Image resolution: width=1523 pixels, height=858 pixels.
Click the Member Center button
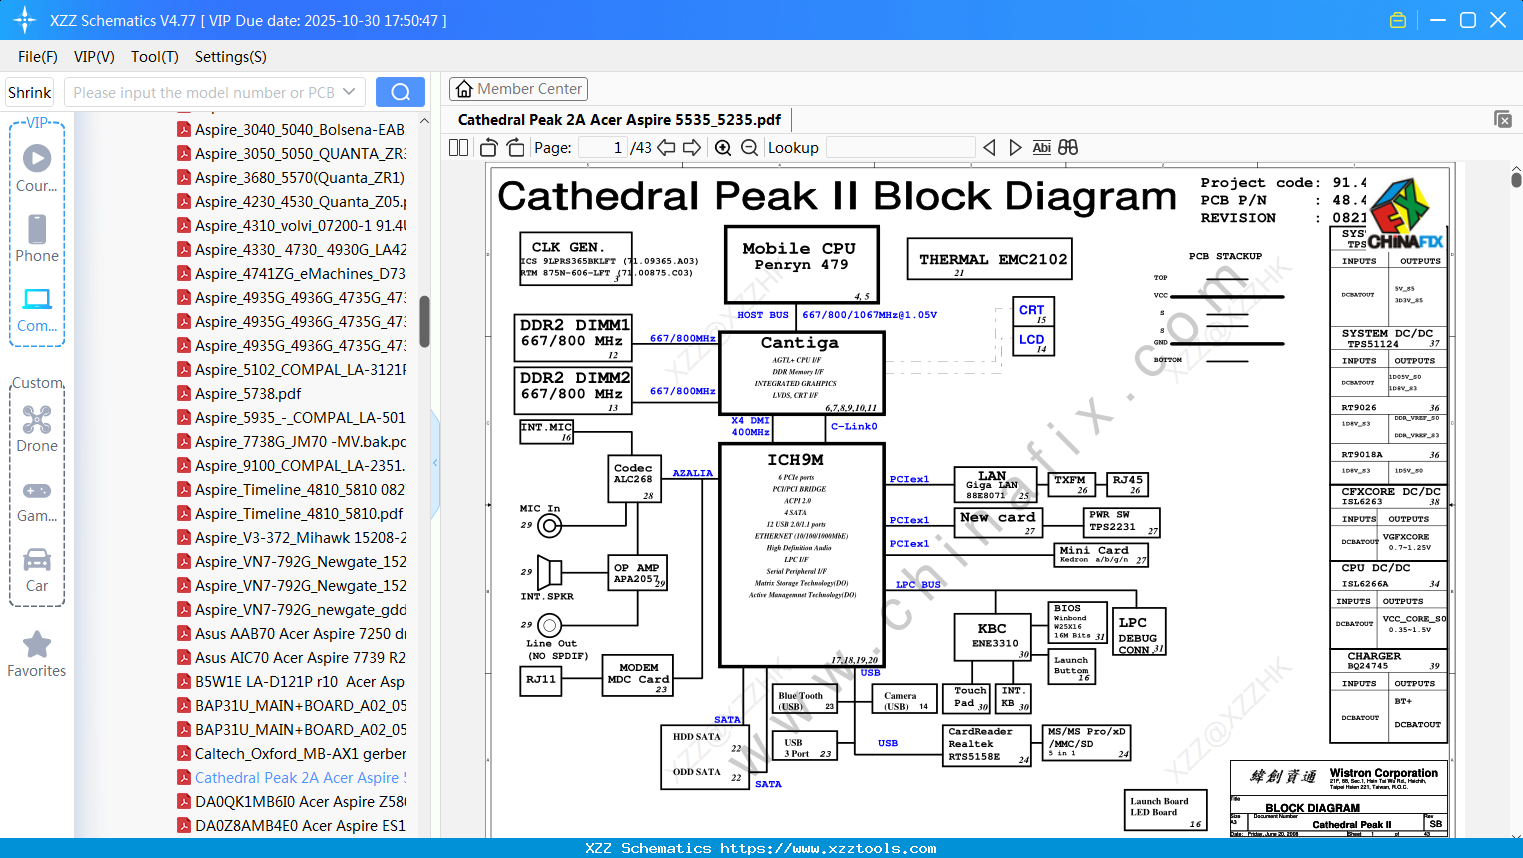[518, 89]
